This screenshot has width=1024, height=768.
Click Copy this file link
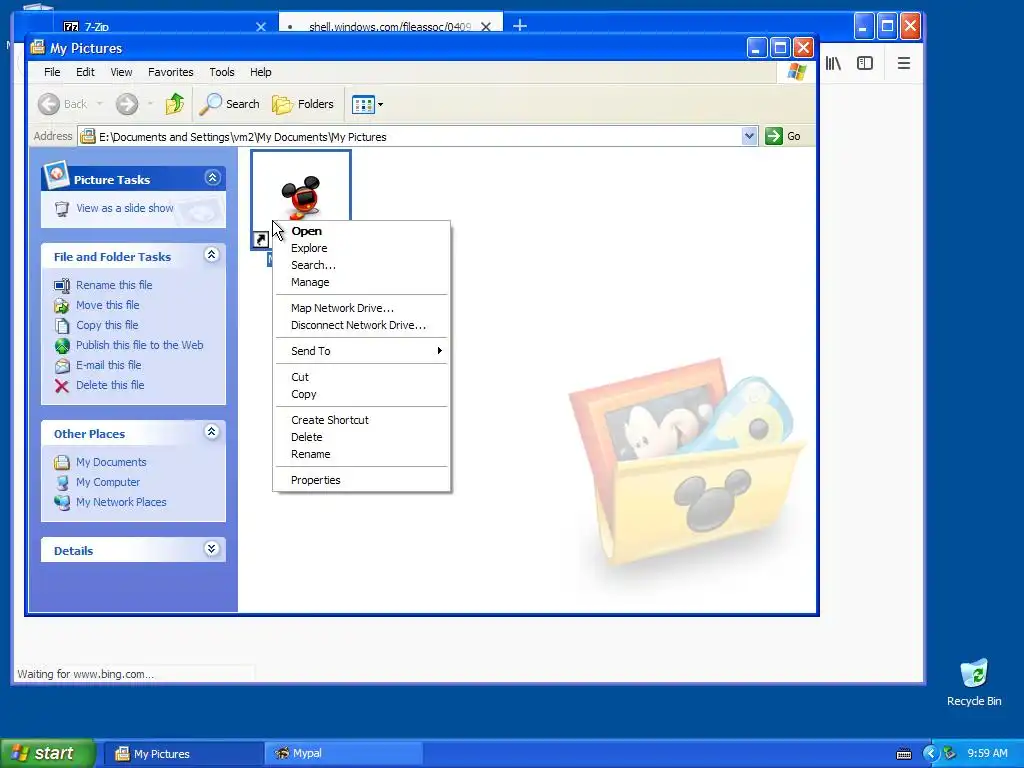[x=107, y=325]
